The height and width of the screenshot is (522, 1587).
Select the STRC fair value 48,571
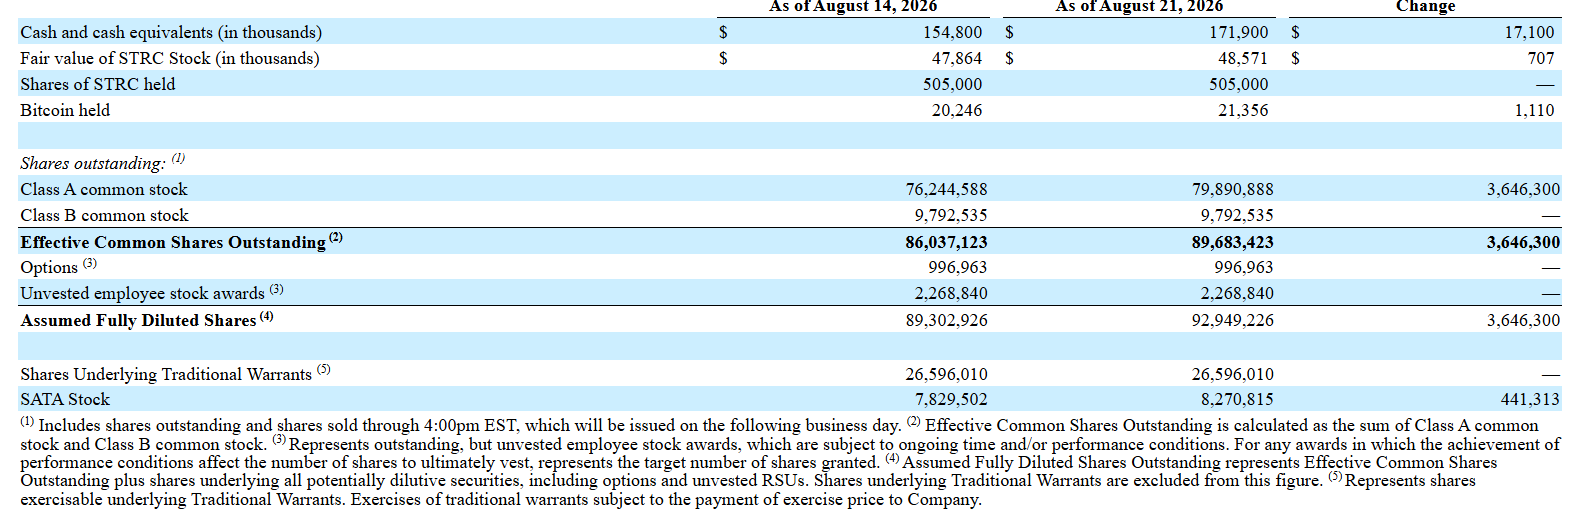[1243, 58]
